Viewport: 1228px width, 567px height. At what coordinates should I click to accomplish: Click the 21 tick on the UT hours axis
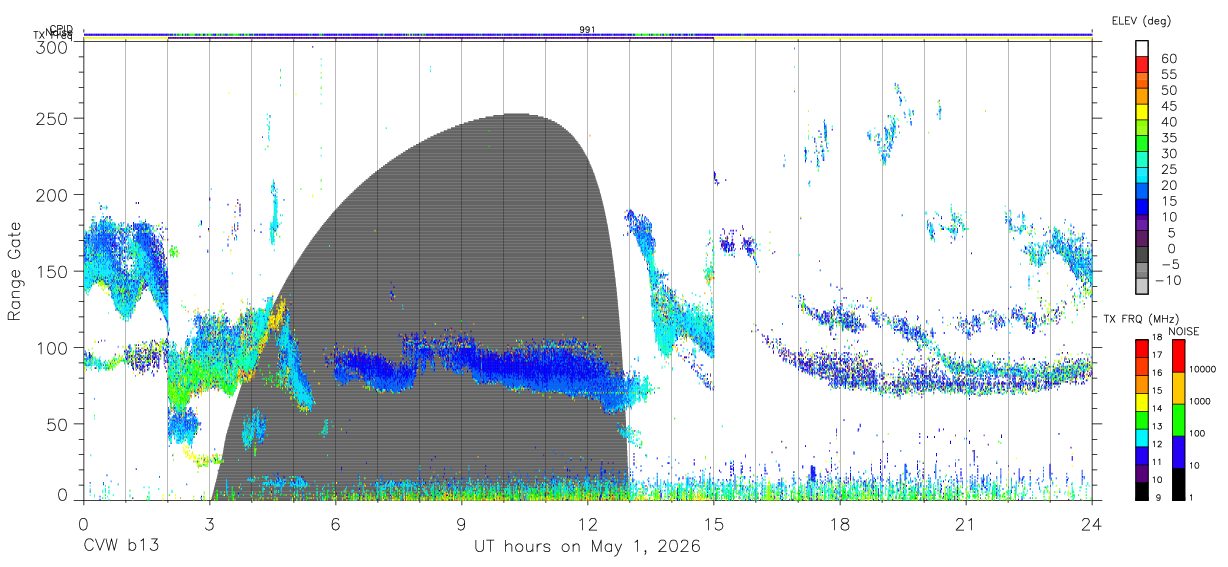(x=966, y=524)
